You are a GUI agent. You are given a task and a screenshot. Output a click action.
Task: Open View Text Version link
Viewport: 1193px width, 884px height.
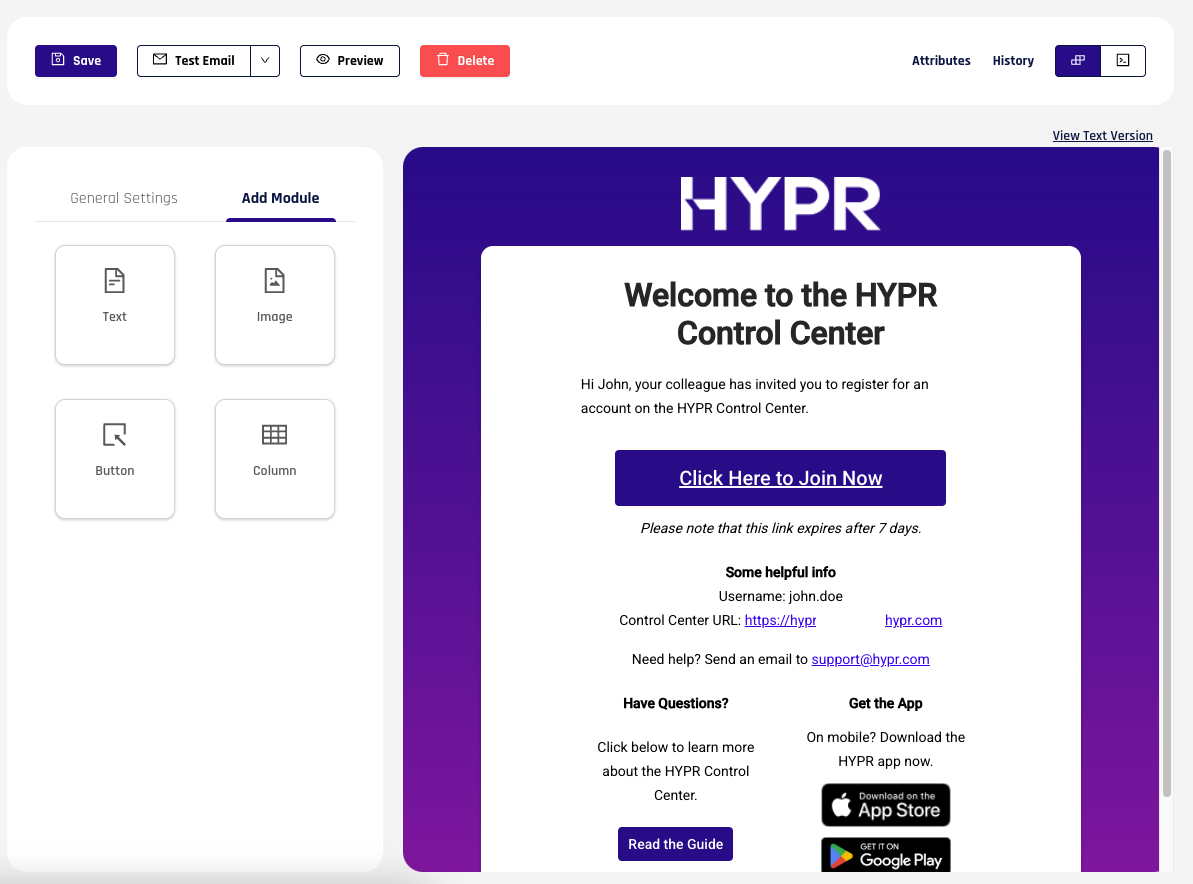coord(1102,136)
